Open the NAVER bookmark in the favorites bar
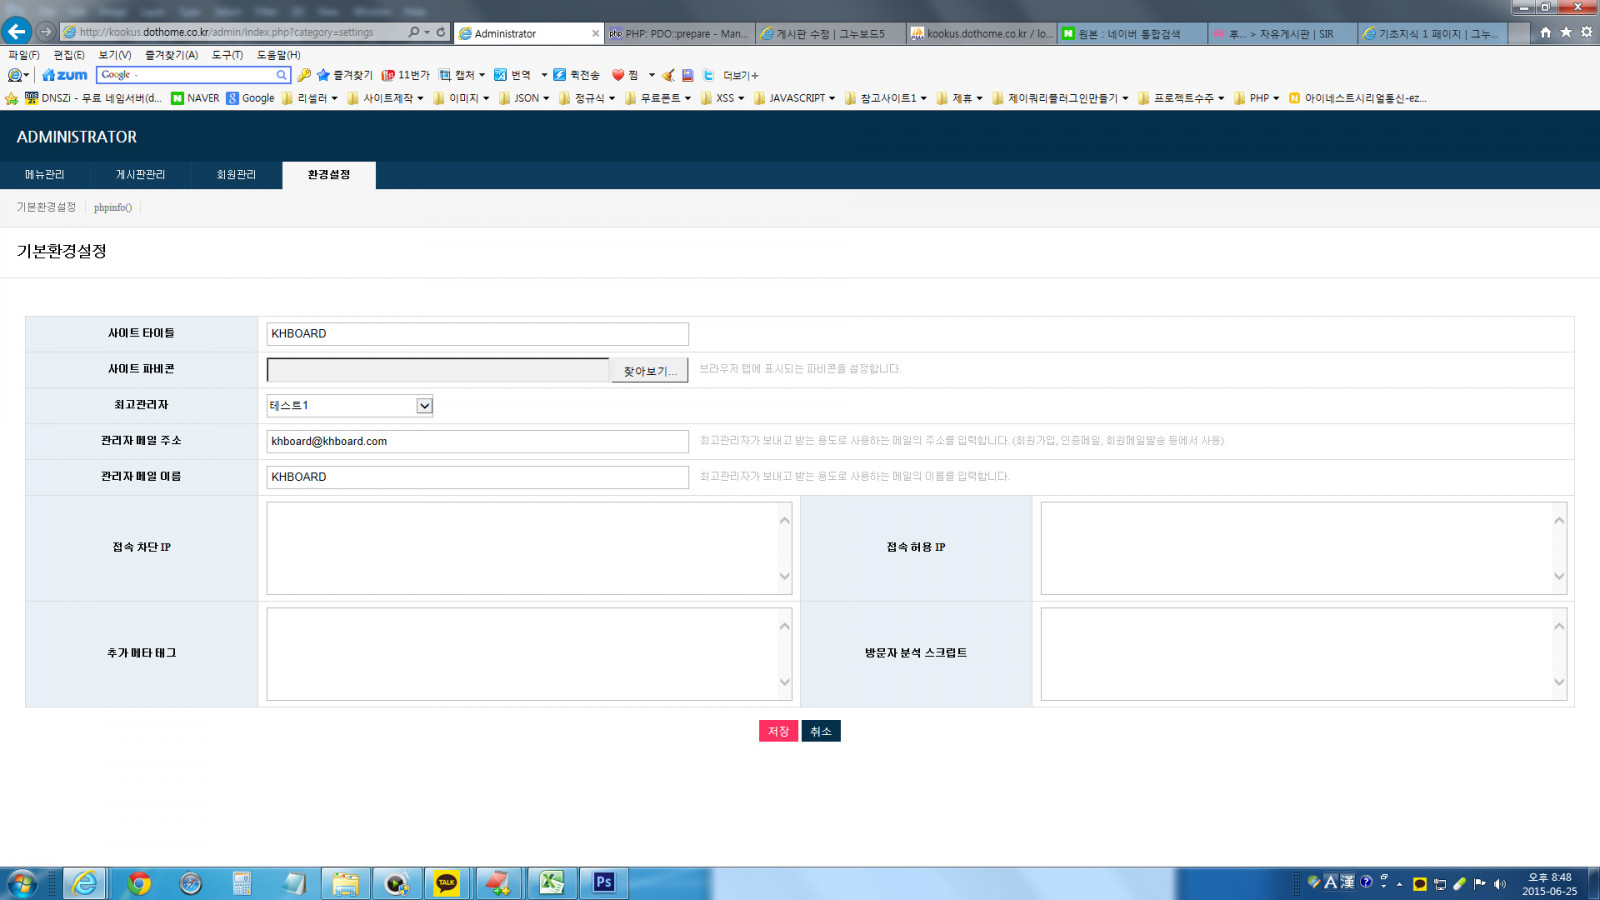The height and width of the screenshot is (900, 1600). pos(195,98)
